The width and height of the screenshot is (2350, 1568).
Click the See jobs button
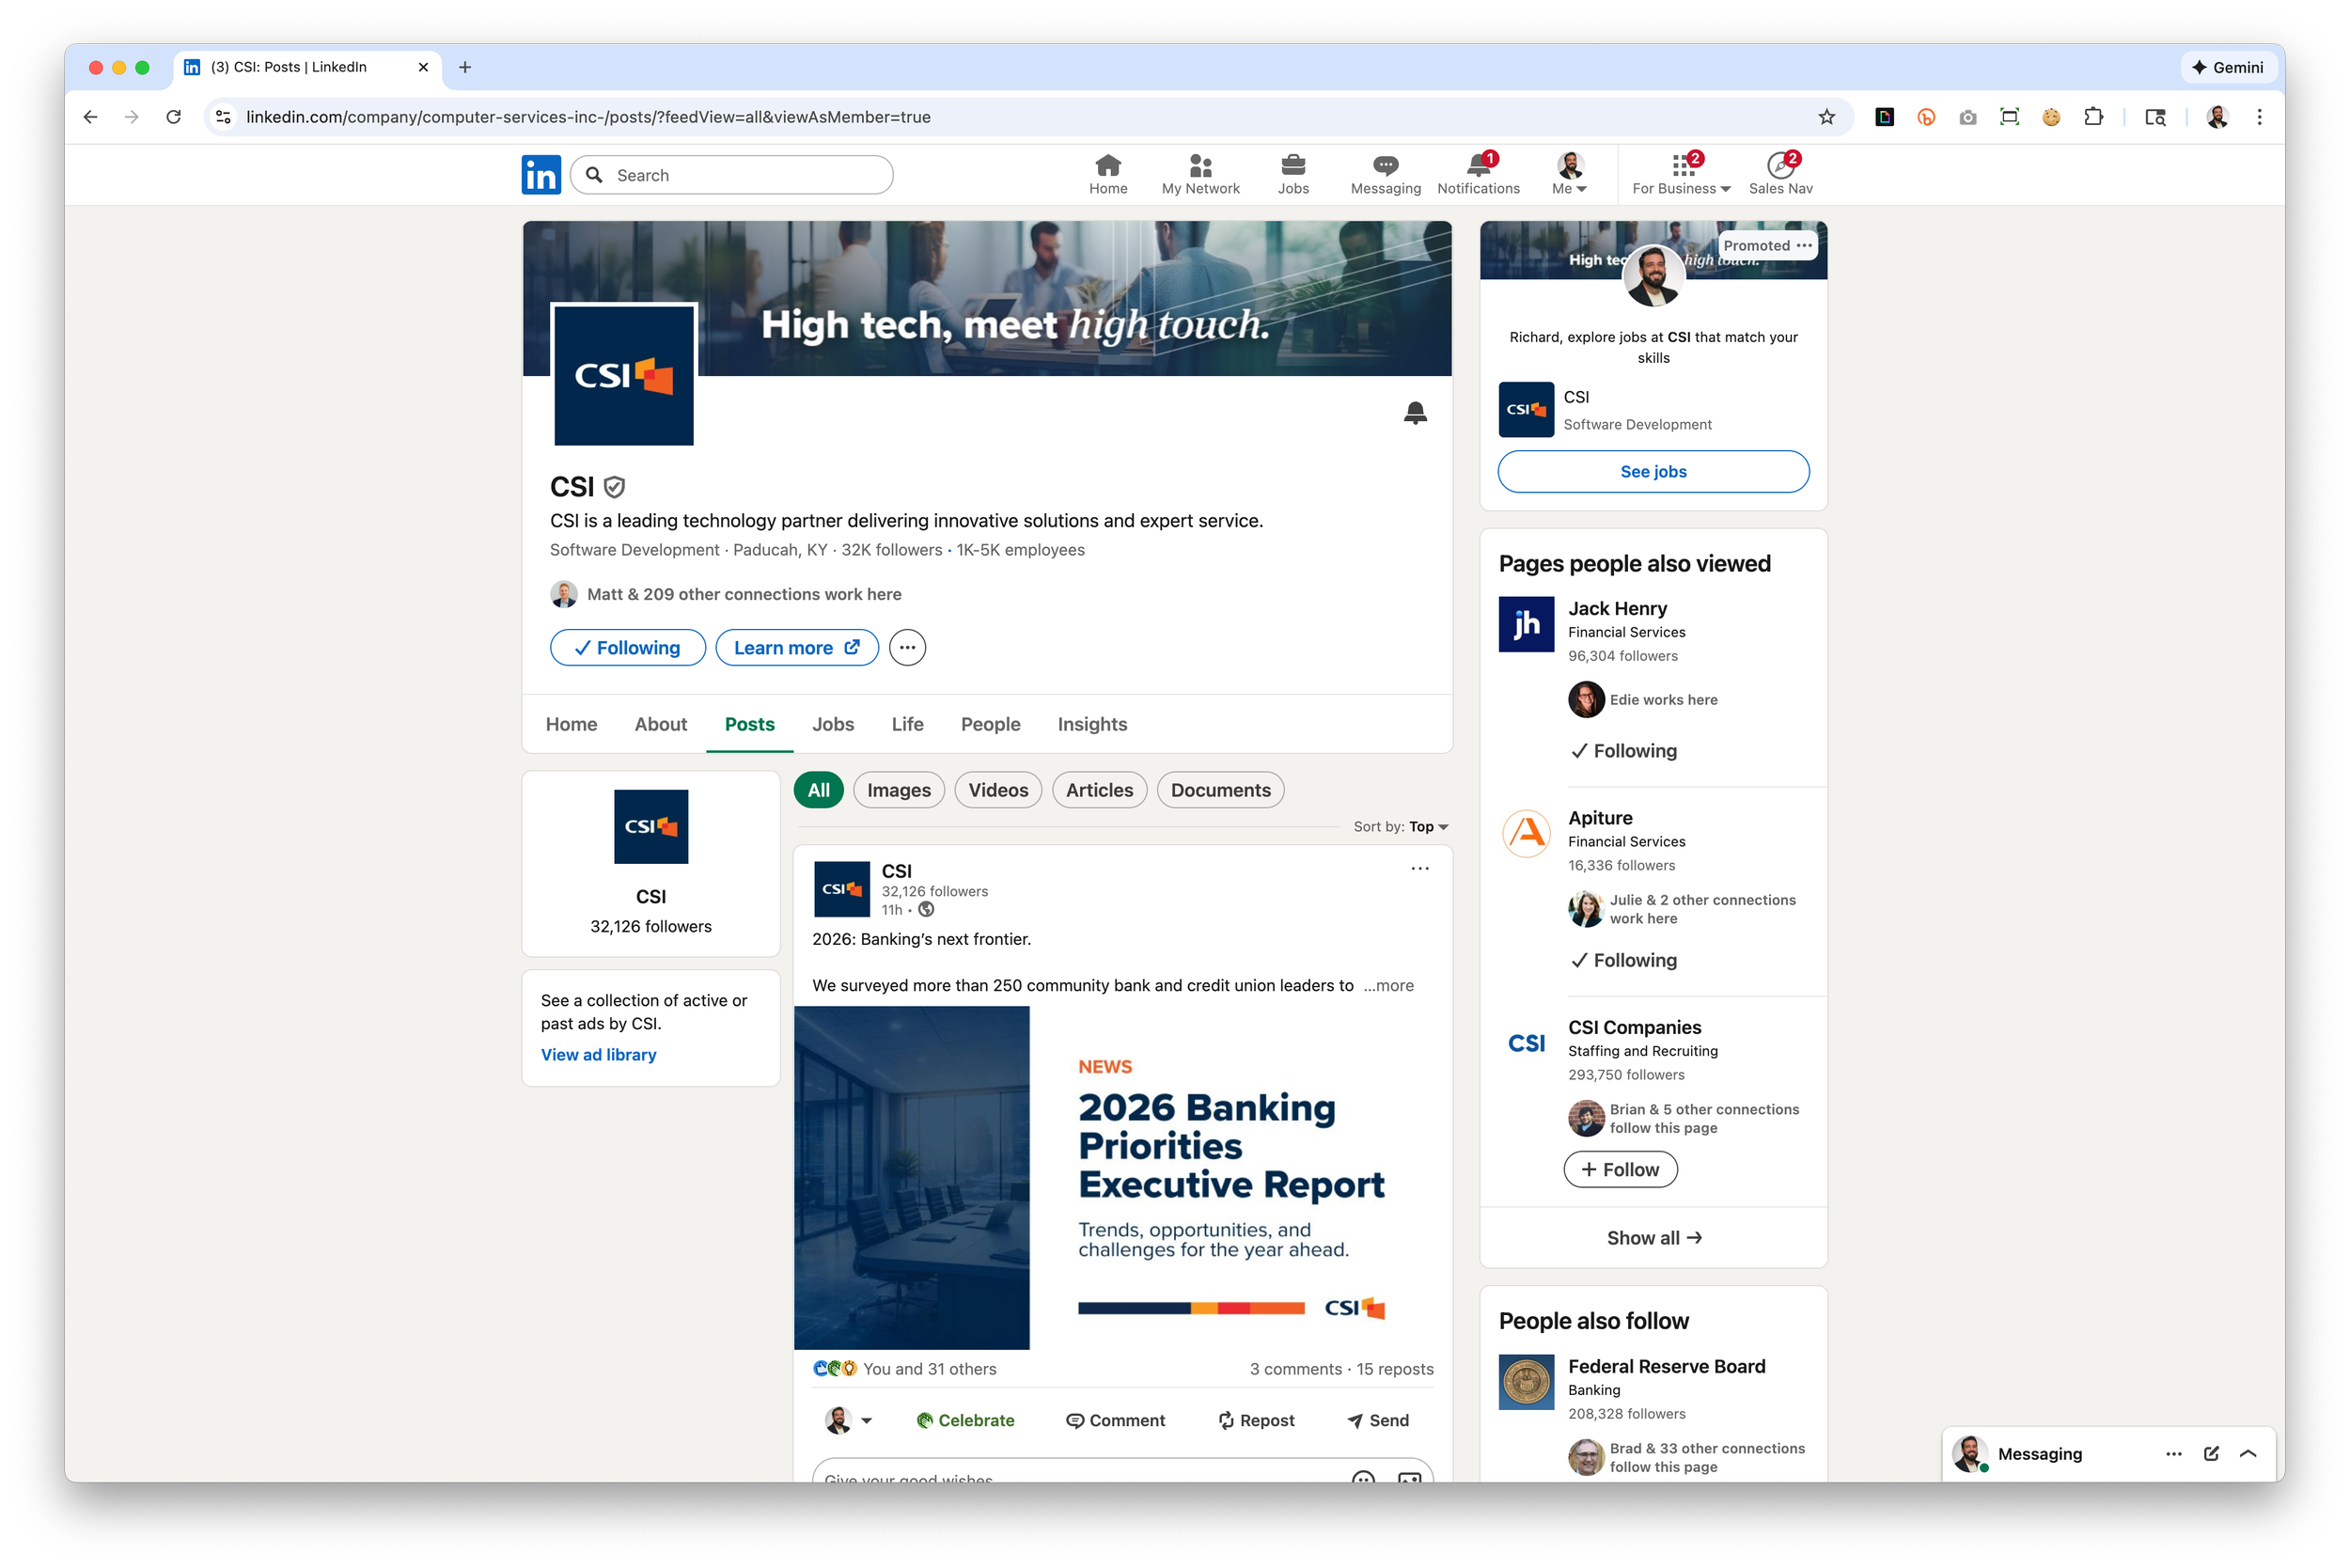click(x=1653, y=472)
